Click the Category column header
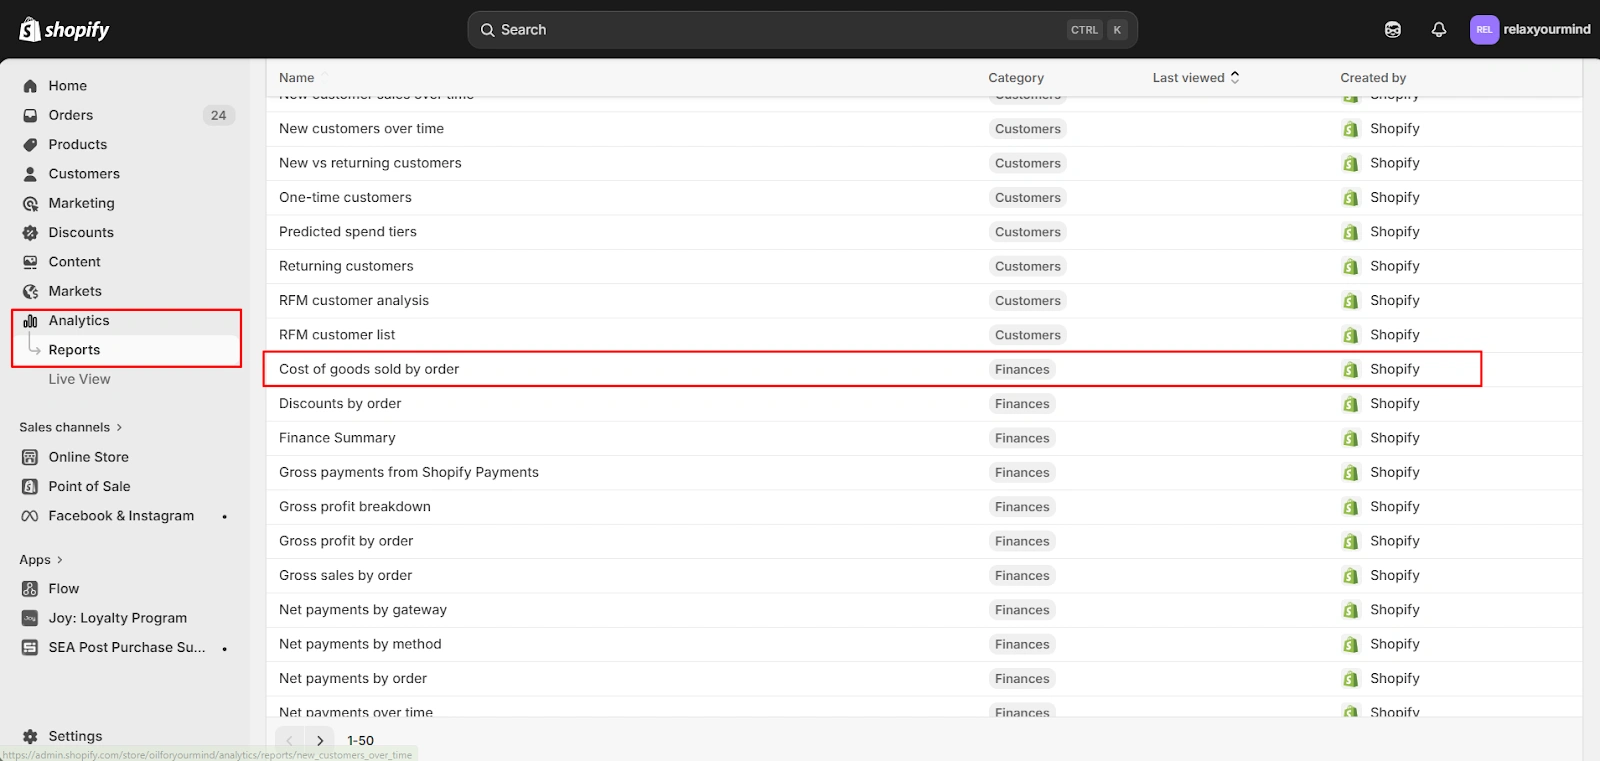 1016,78
